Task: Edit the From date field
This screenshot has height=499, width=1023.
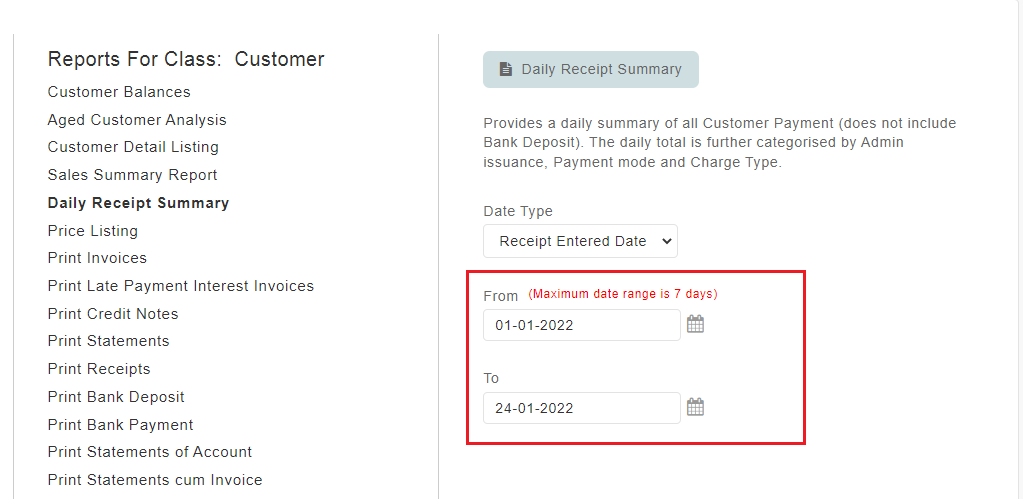Action: point(582,325)
